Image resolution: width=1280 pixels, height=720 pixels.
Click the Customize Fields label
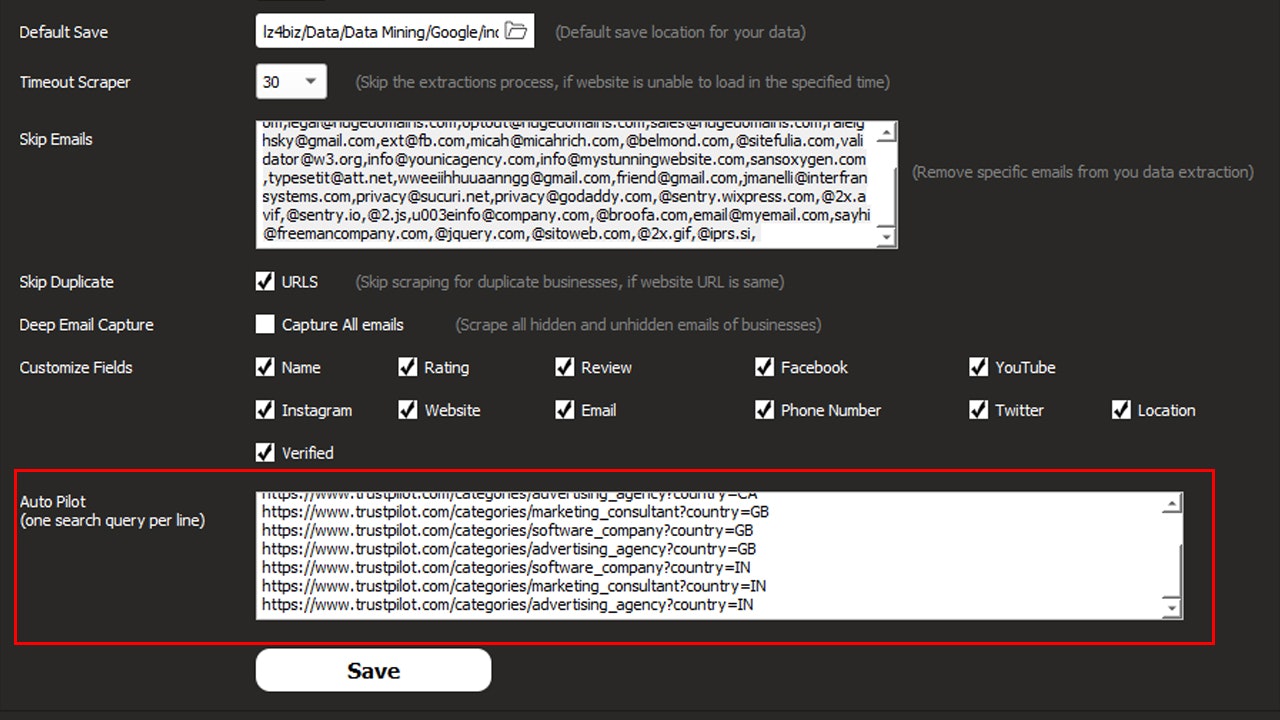coord(76,367)
